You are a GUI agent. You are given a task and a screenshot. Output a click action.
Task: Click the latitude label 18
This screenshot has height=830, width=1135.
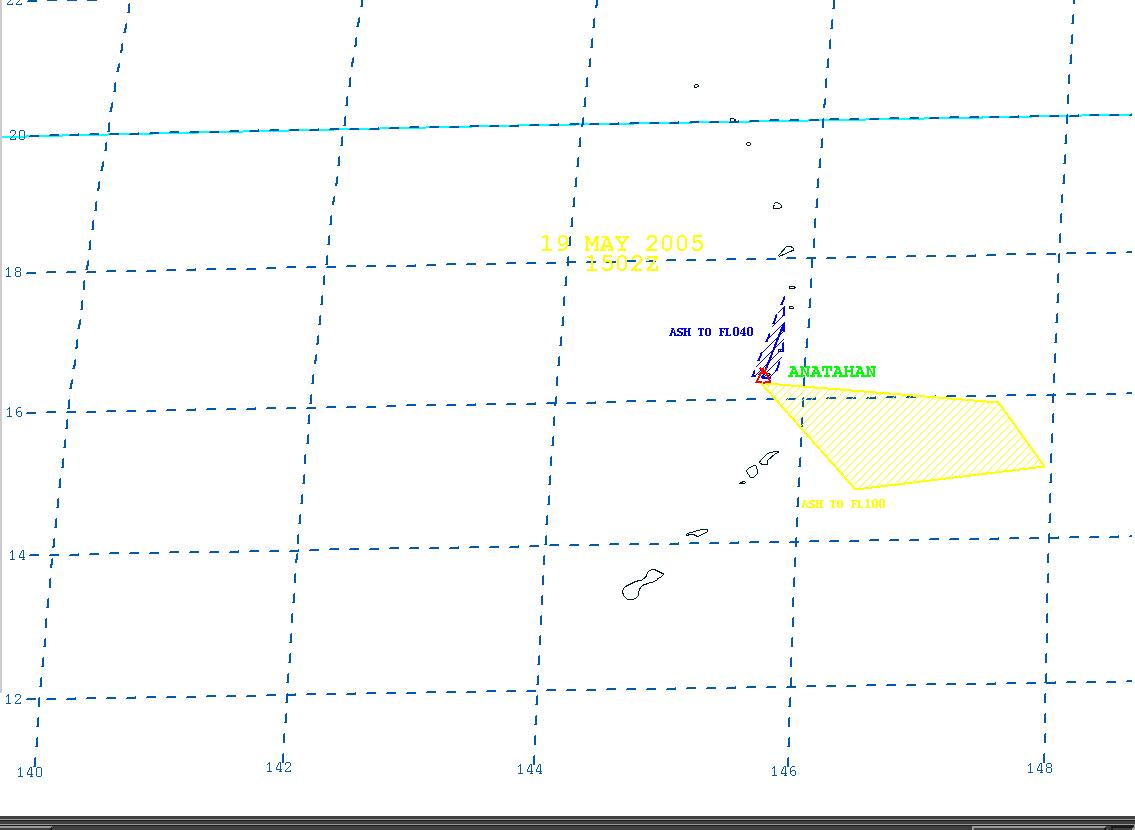pos(14,272)
